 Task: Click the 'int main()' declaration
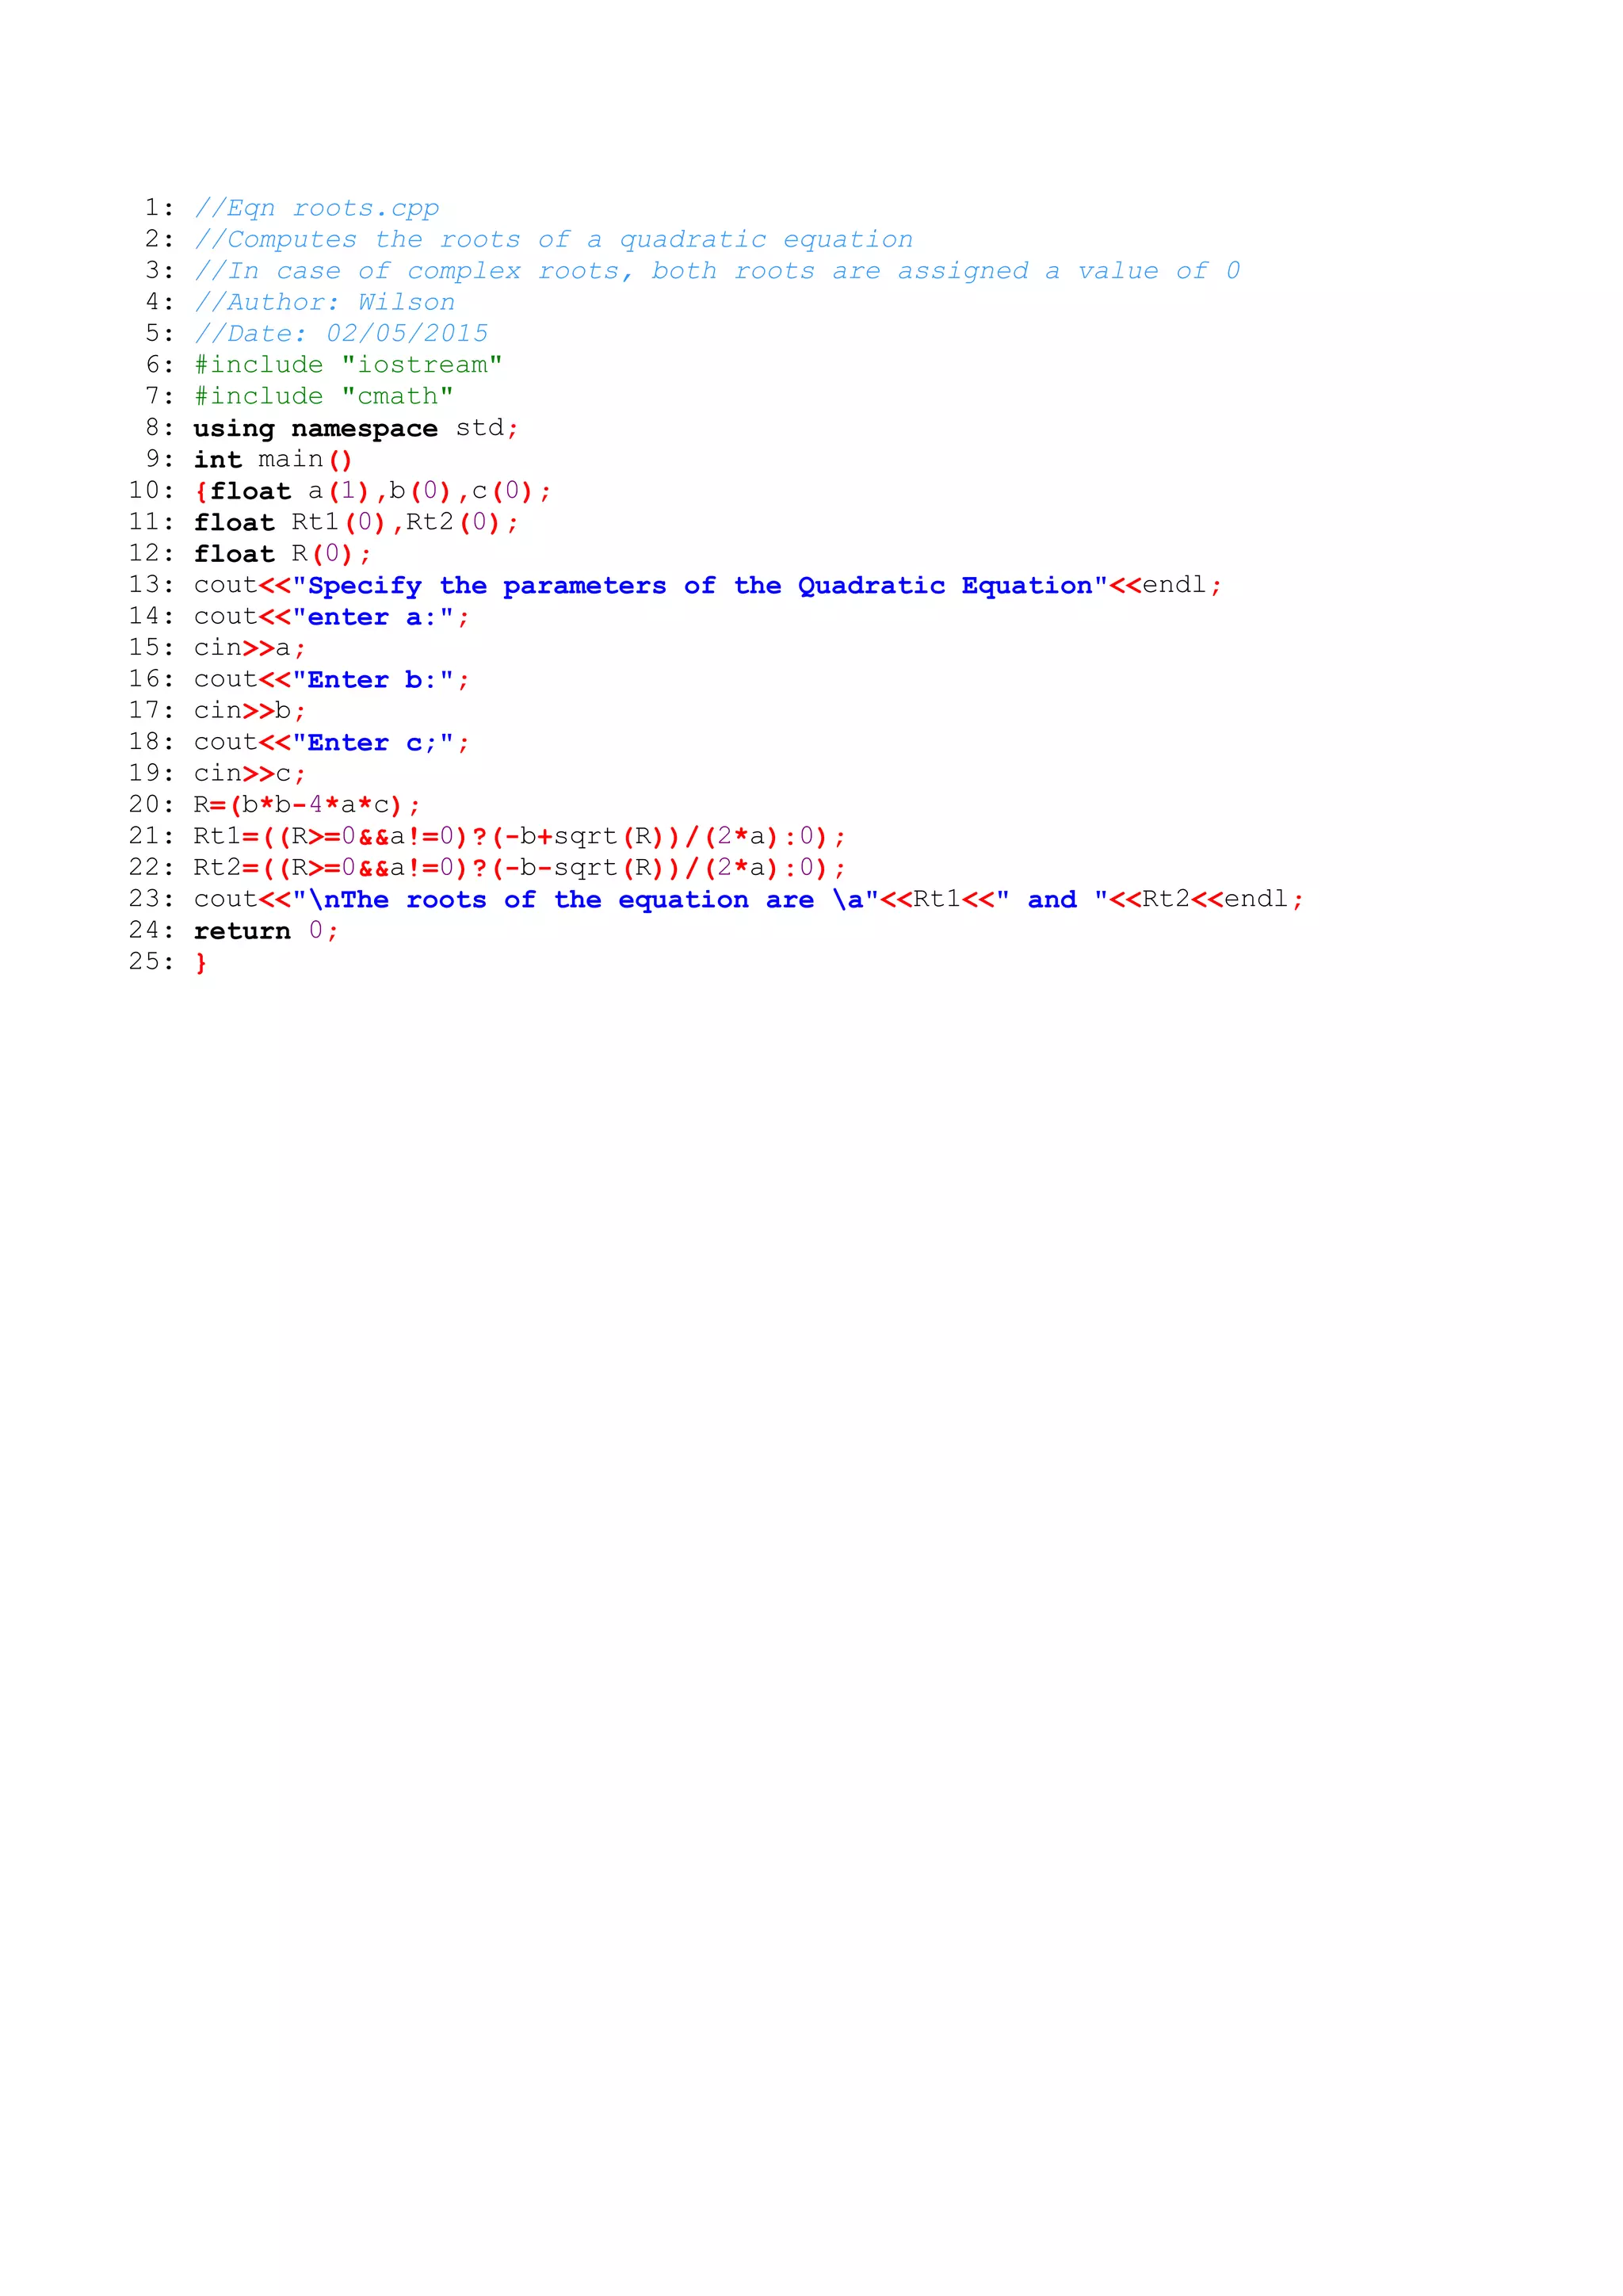[272, 459]
